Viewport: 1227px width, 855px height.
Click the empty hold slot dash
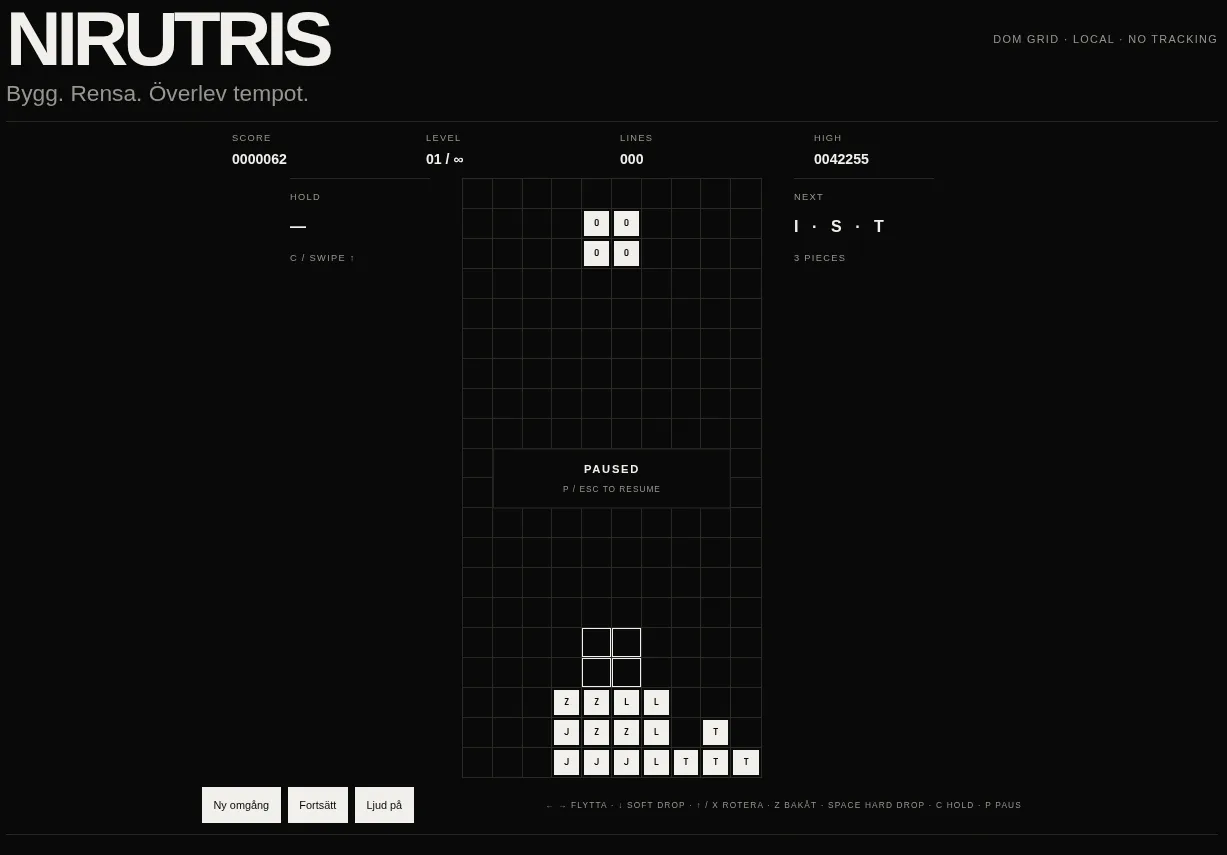tap(298, 227)
